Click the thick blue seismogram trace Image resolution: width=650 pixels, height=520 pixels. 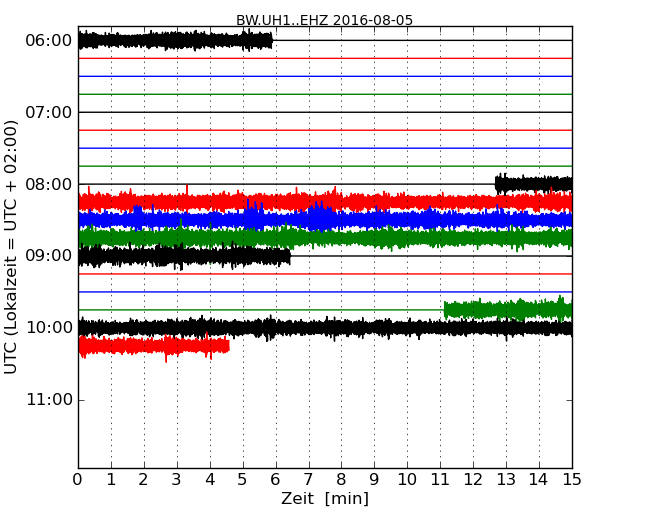click(320, 217)
